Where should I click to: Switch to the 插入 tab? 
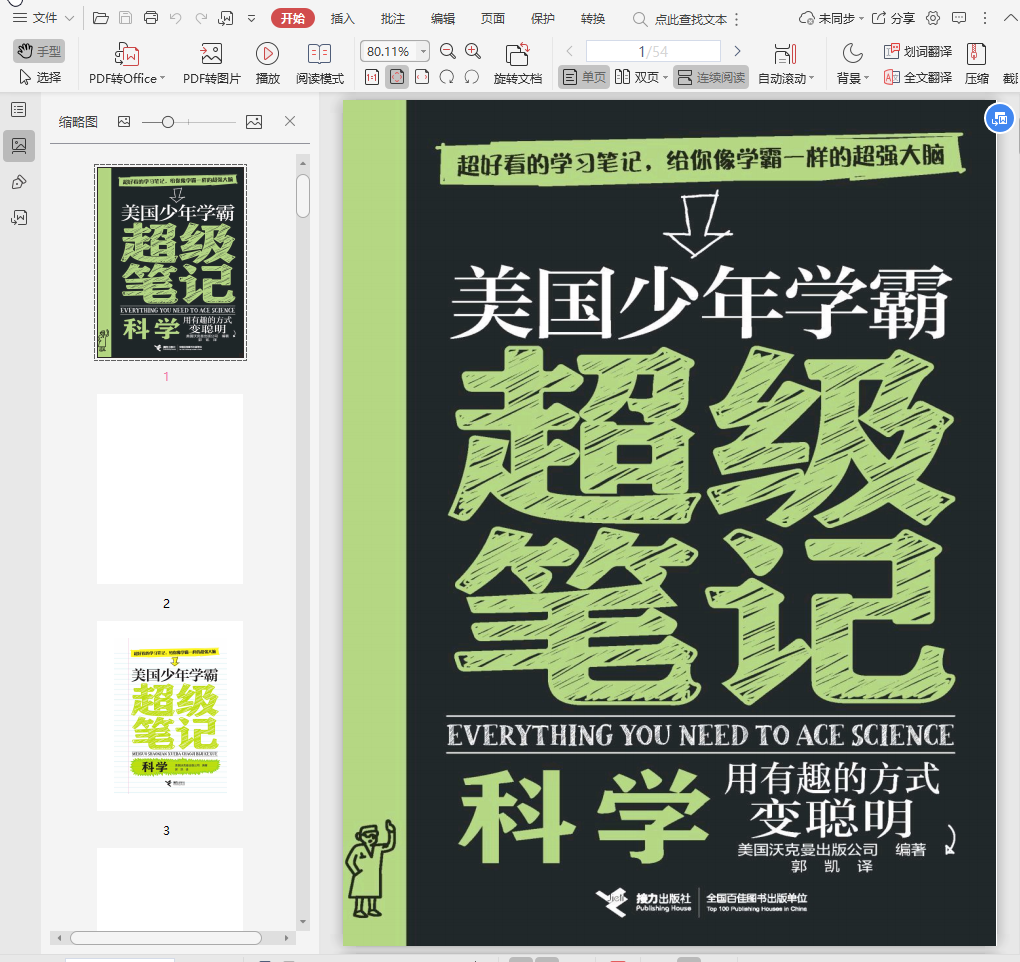(342, 18)
